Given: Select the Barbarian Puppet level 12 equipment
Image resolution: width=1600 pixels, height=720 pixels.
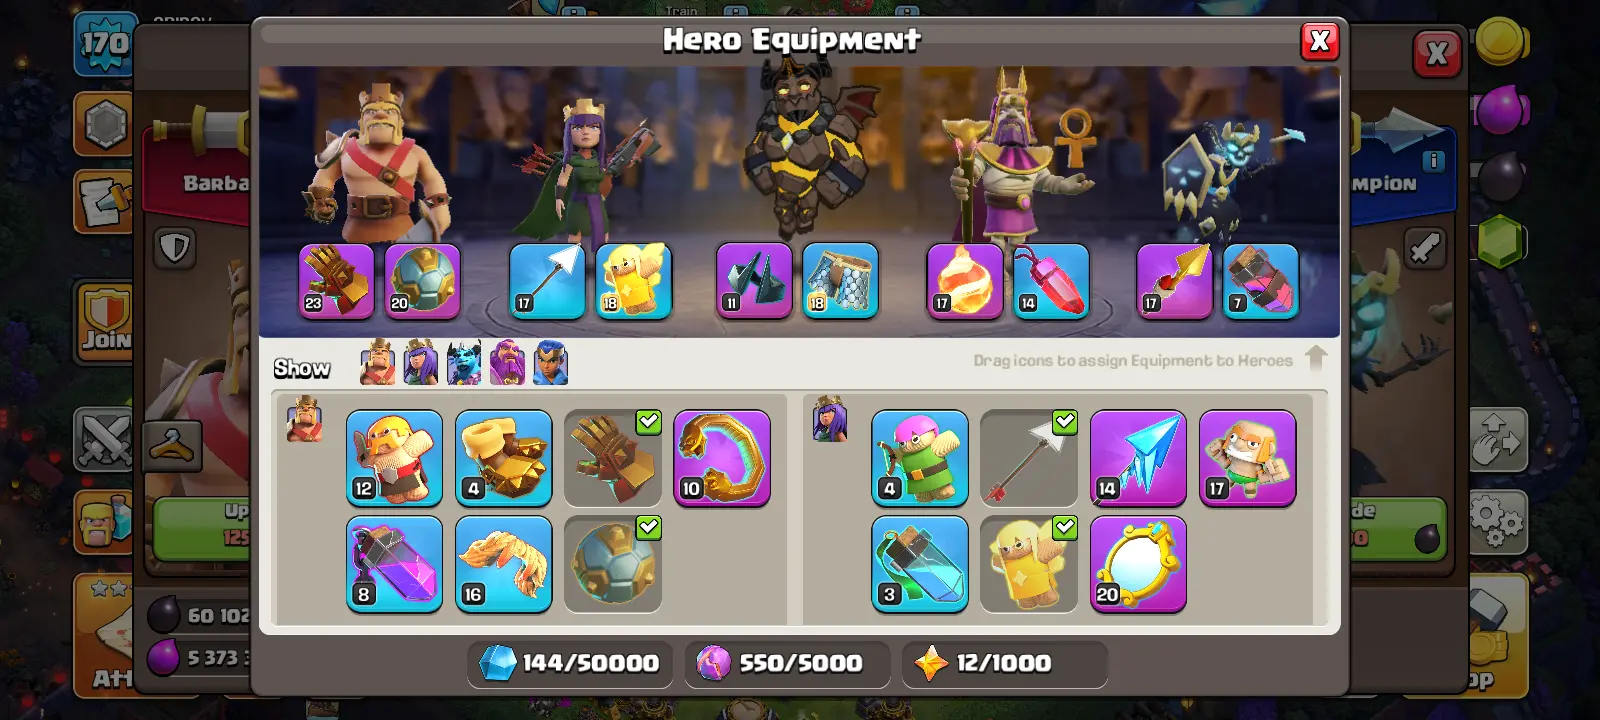Looking at the screenshot, I should [x=394, y=457].
